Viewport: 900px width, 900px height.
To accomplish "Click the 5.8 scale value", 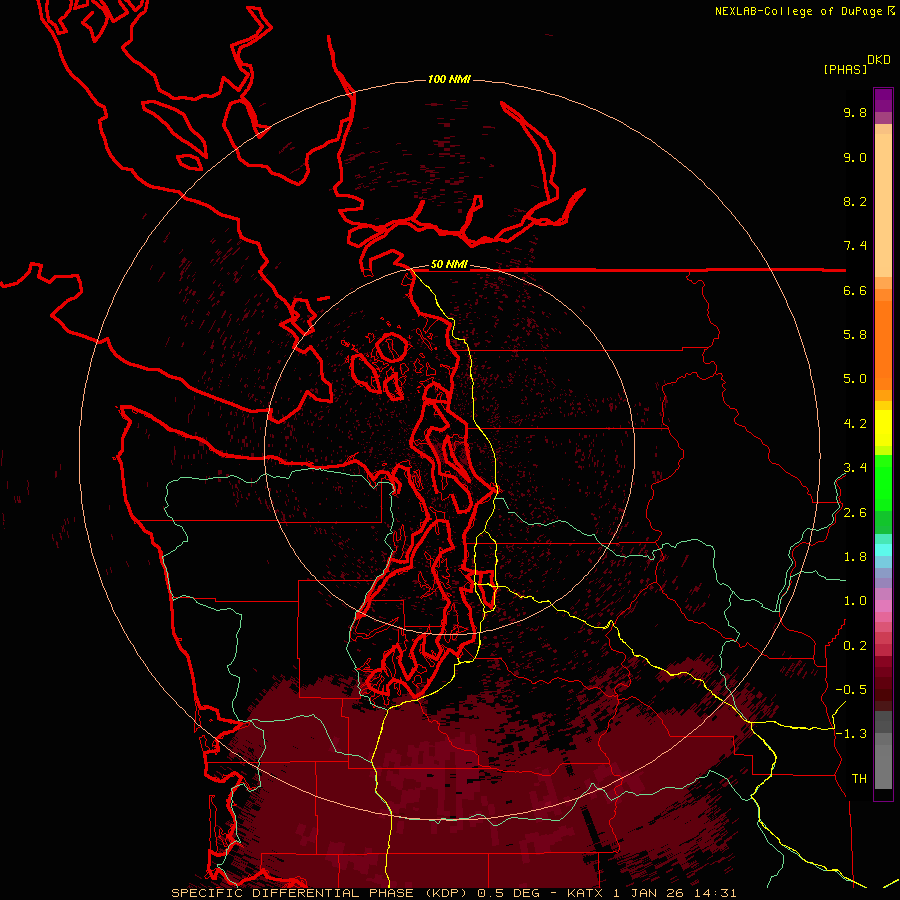I will click(855, 335).
